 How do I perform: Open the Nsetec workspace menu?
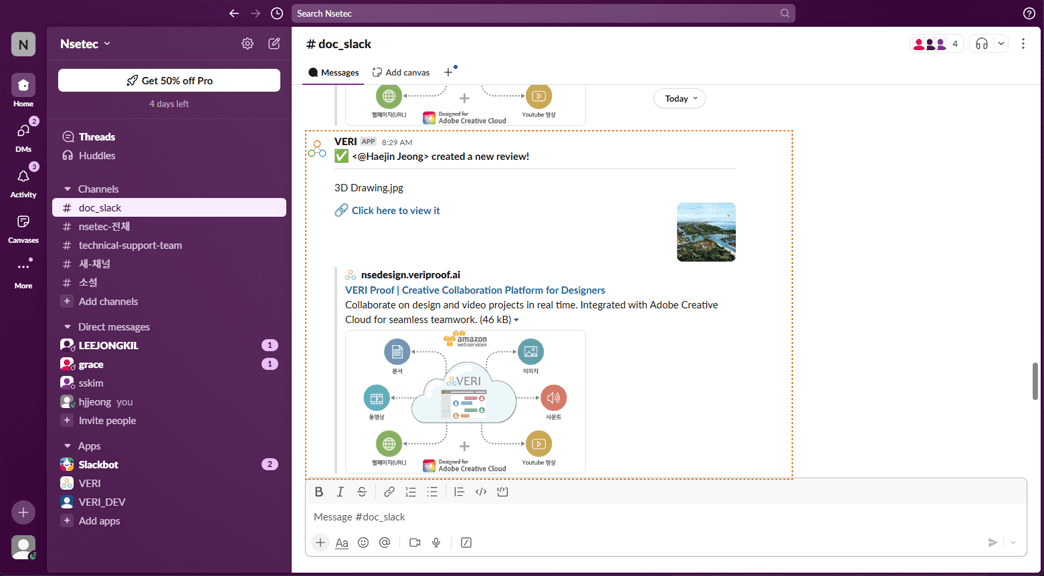[x=84, y=43]
